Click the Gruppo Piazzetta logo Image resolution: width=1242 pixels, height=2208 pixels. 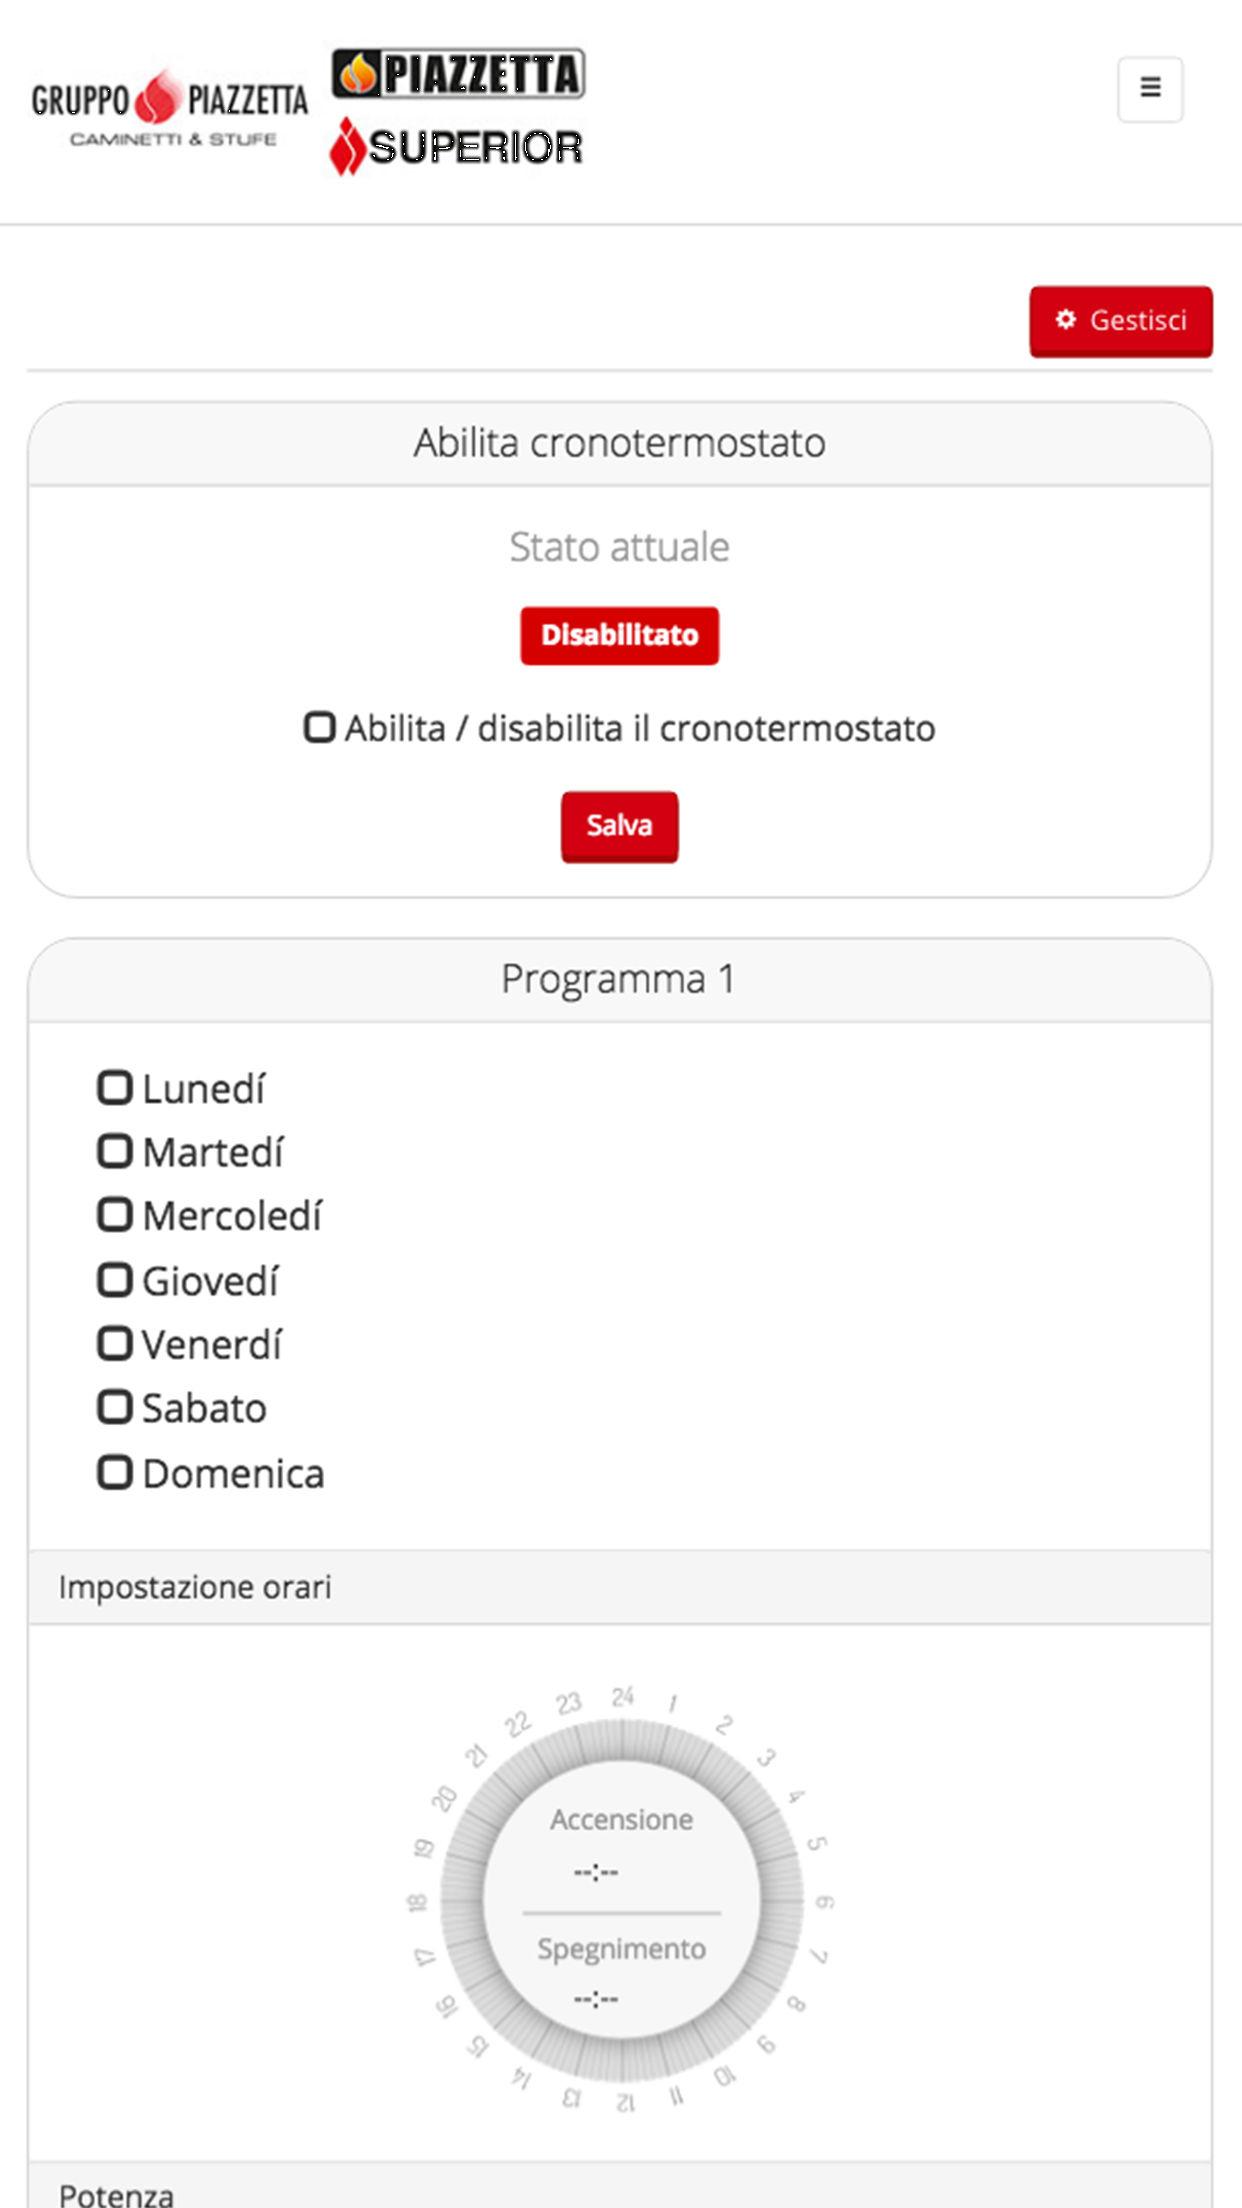(169, 110)
